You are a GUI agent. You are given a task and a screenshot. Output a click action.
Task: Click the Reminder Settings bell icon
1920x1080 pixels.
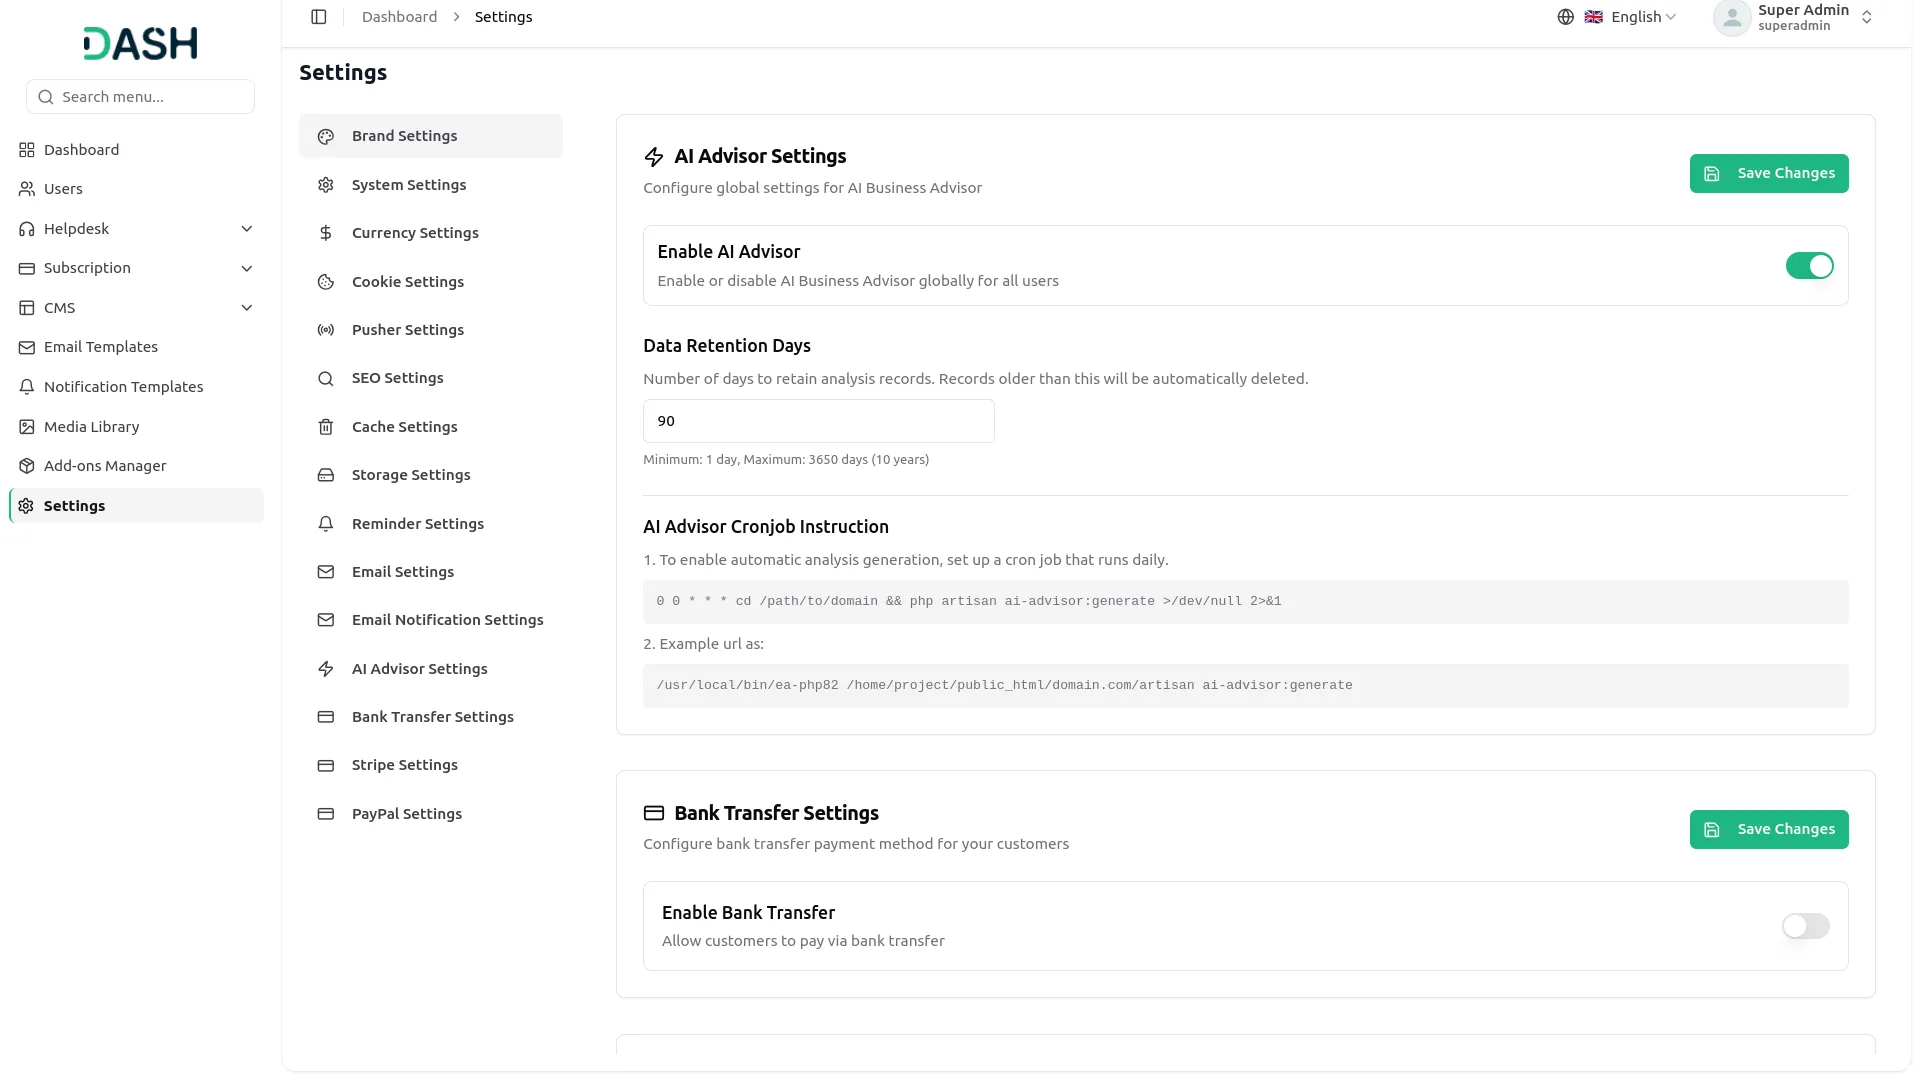[326, 524]
